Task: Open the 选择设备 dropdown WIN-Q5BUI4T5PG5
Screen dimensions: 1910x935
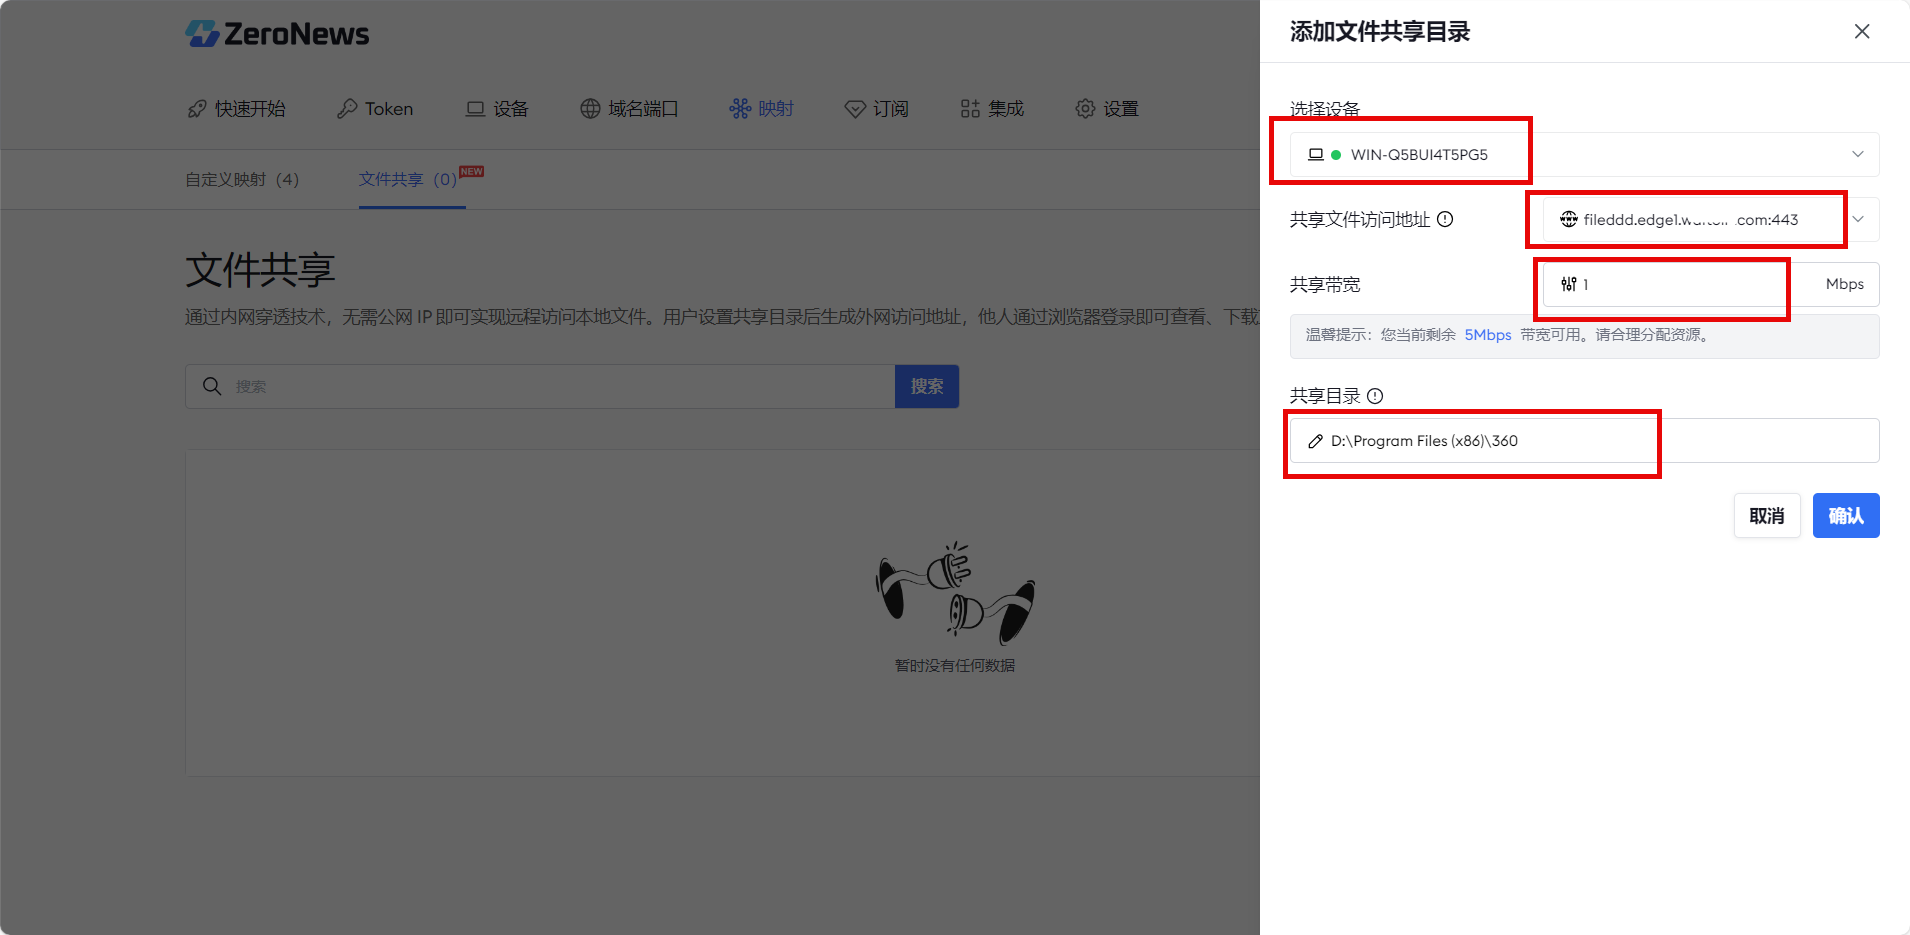Action: pyautogui.click(x=1585, y=155)
